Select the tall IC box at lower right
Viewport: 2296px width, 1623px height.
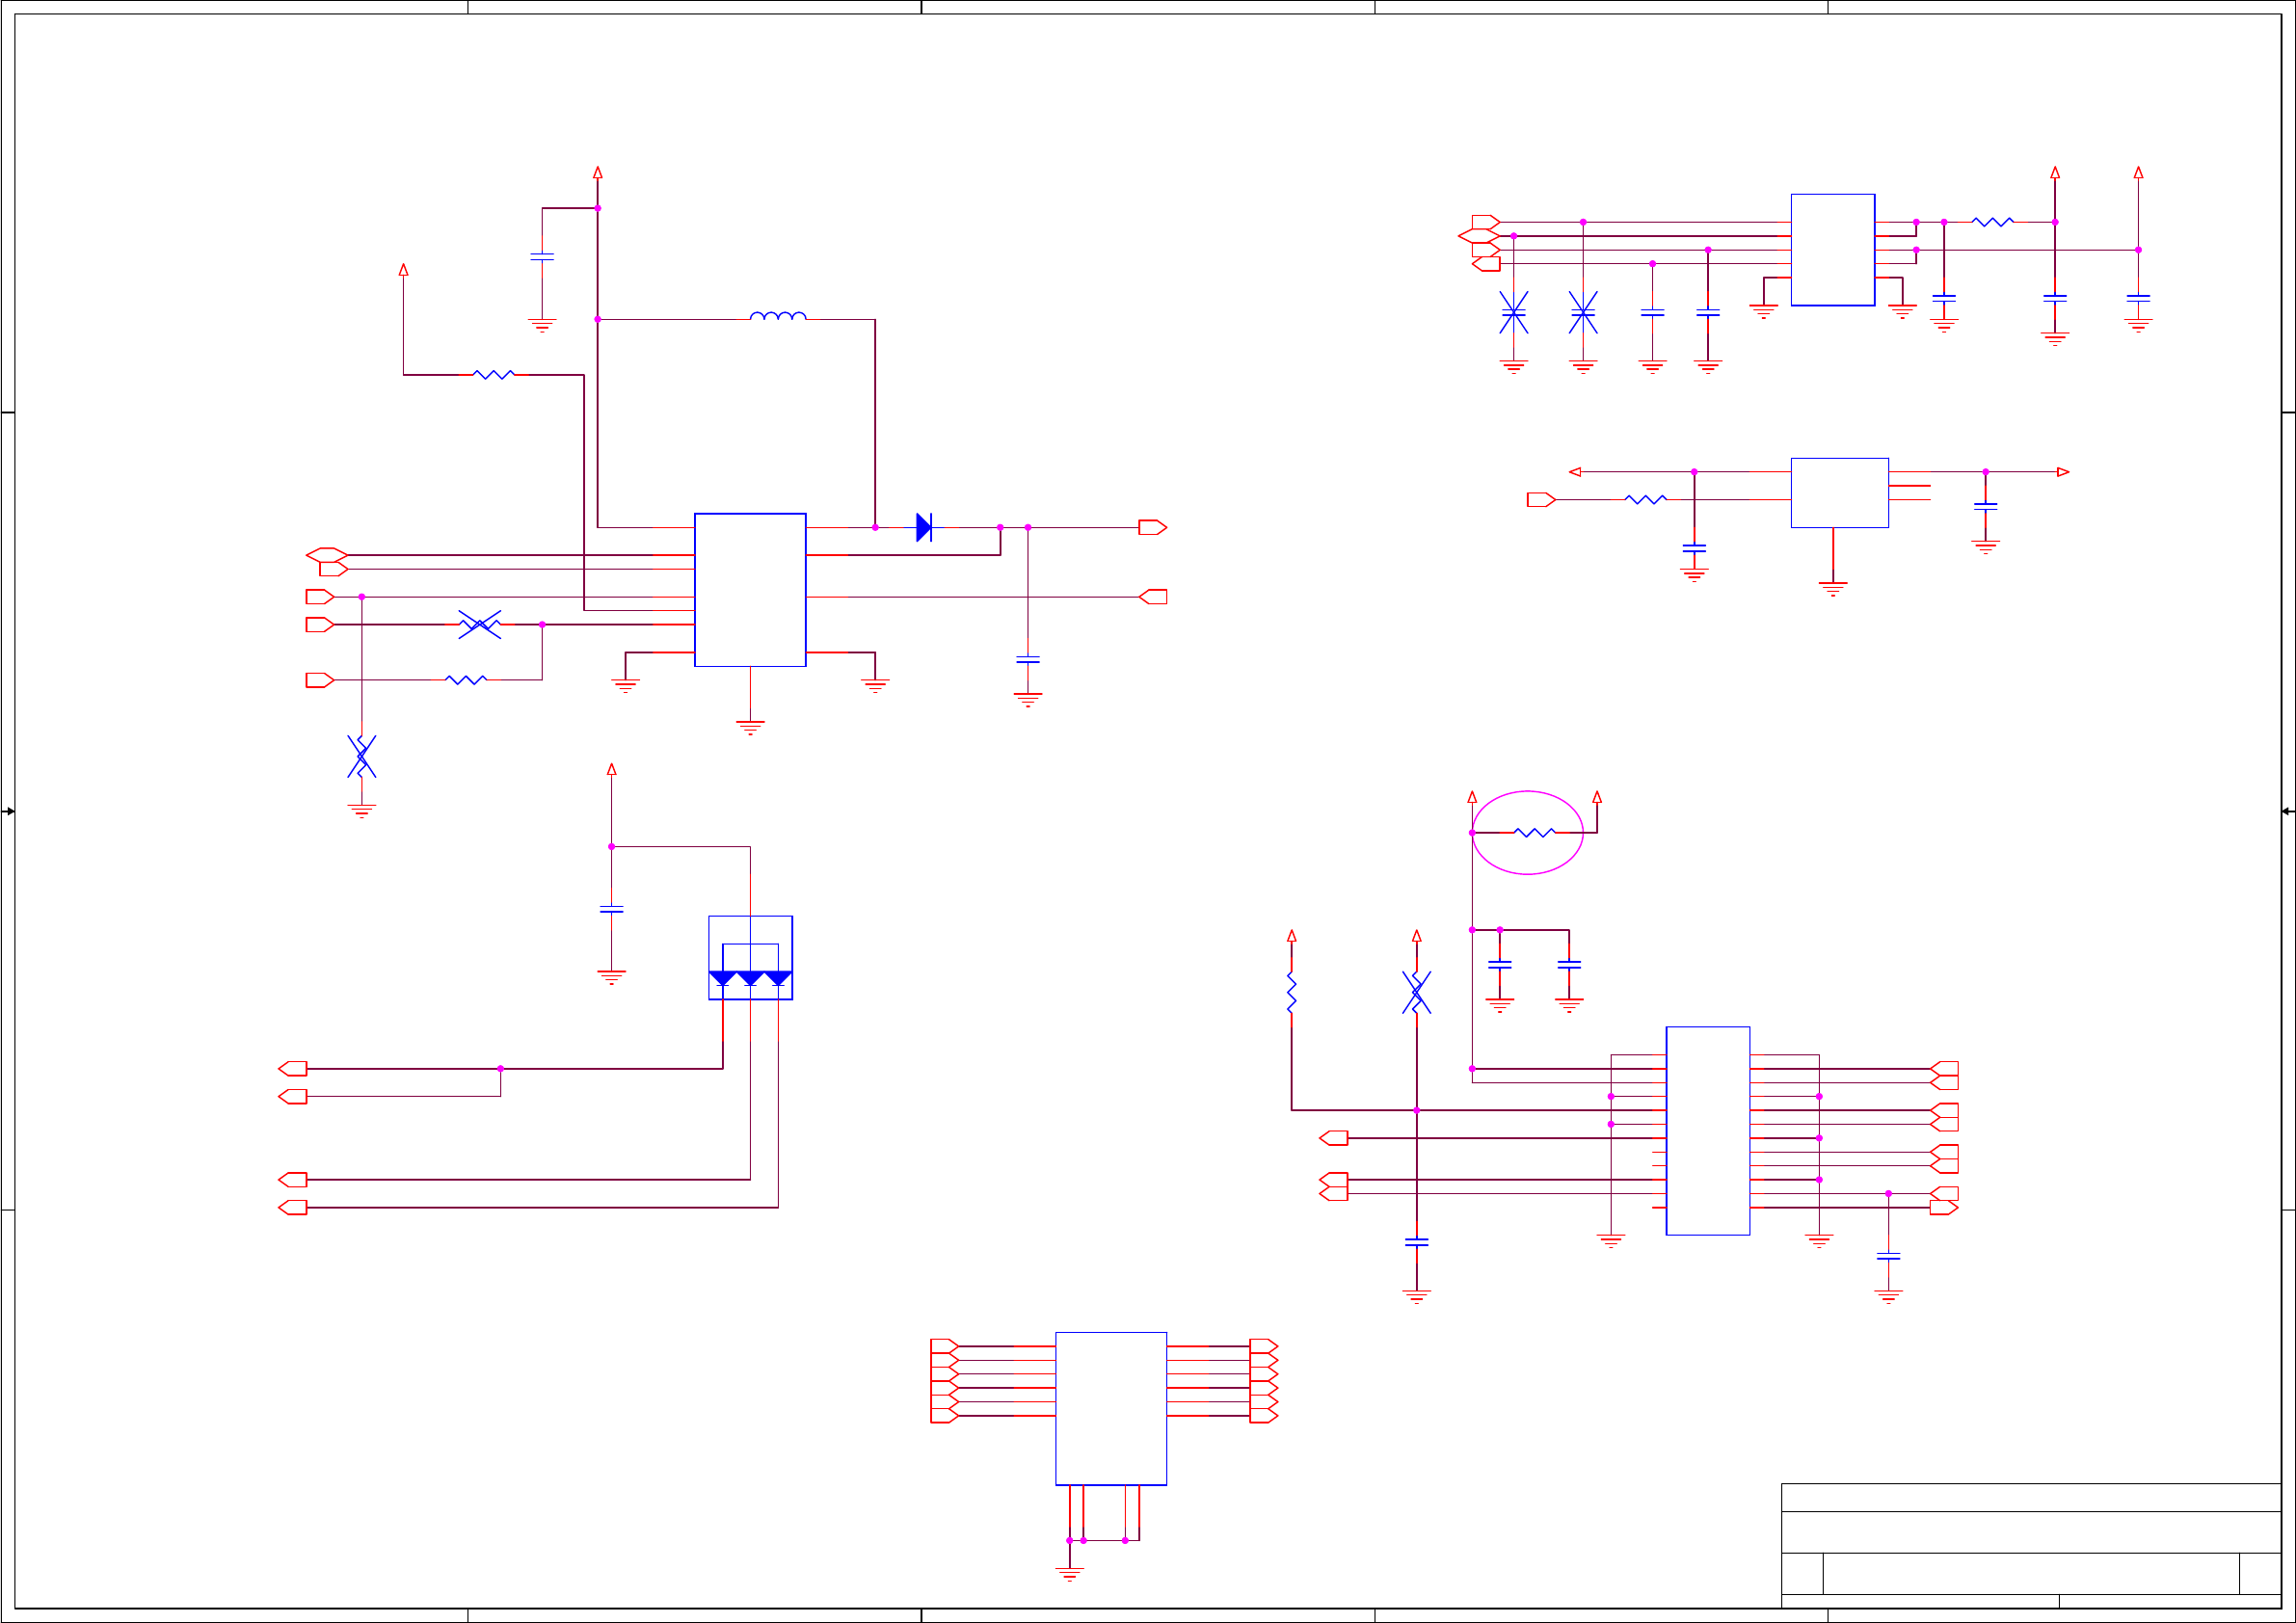[1707, 1130]
